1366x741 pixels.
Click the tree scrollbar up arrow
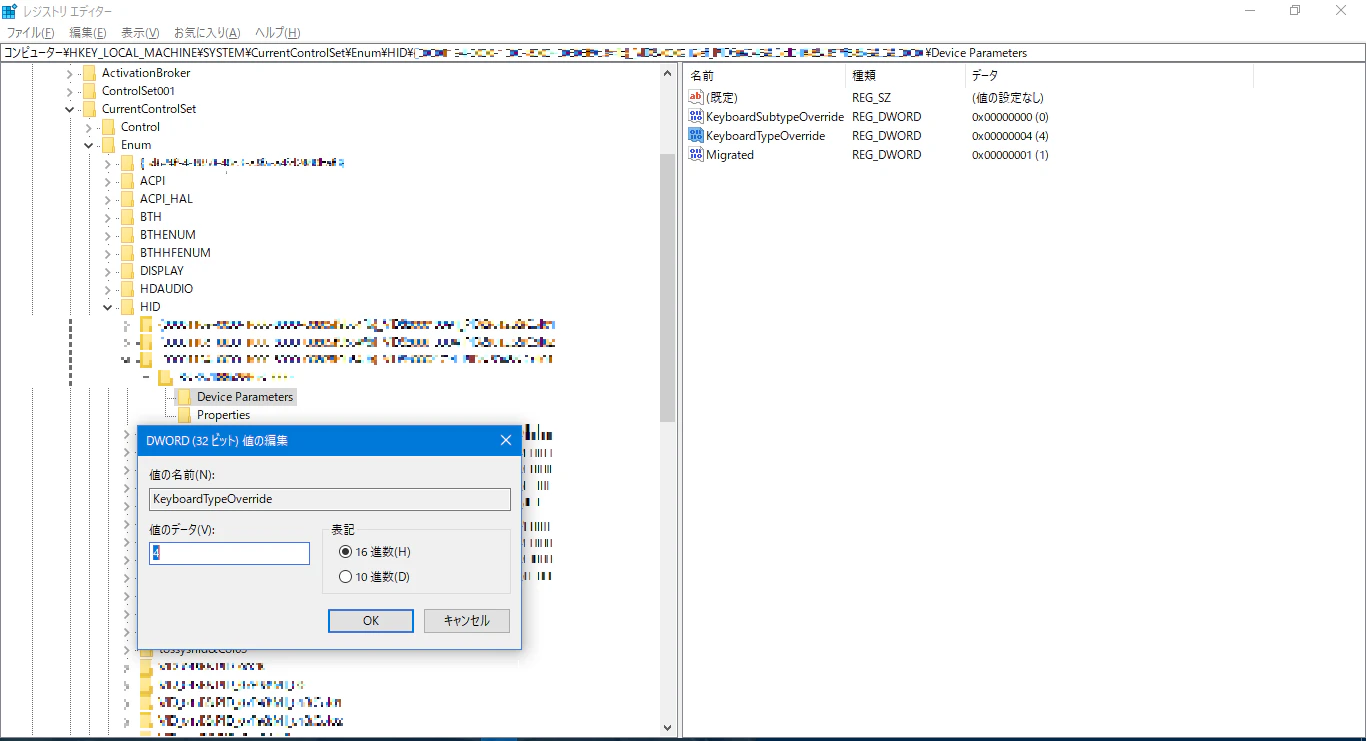[x=668, y=73]
